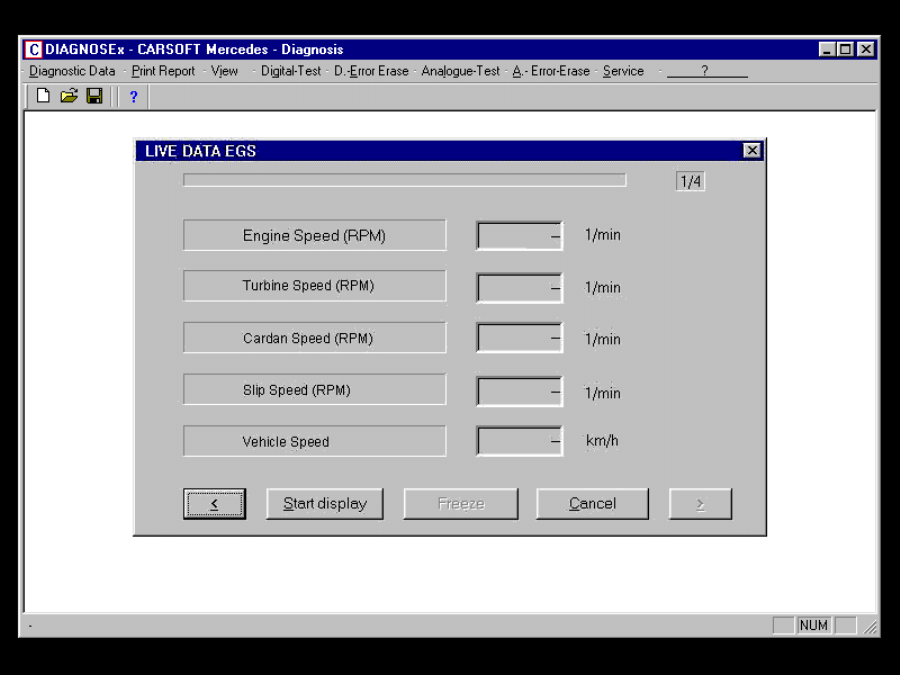Open the Analogue-Test menu
This screenshot has height=675, width=900.
pos(461,71)
